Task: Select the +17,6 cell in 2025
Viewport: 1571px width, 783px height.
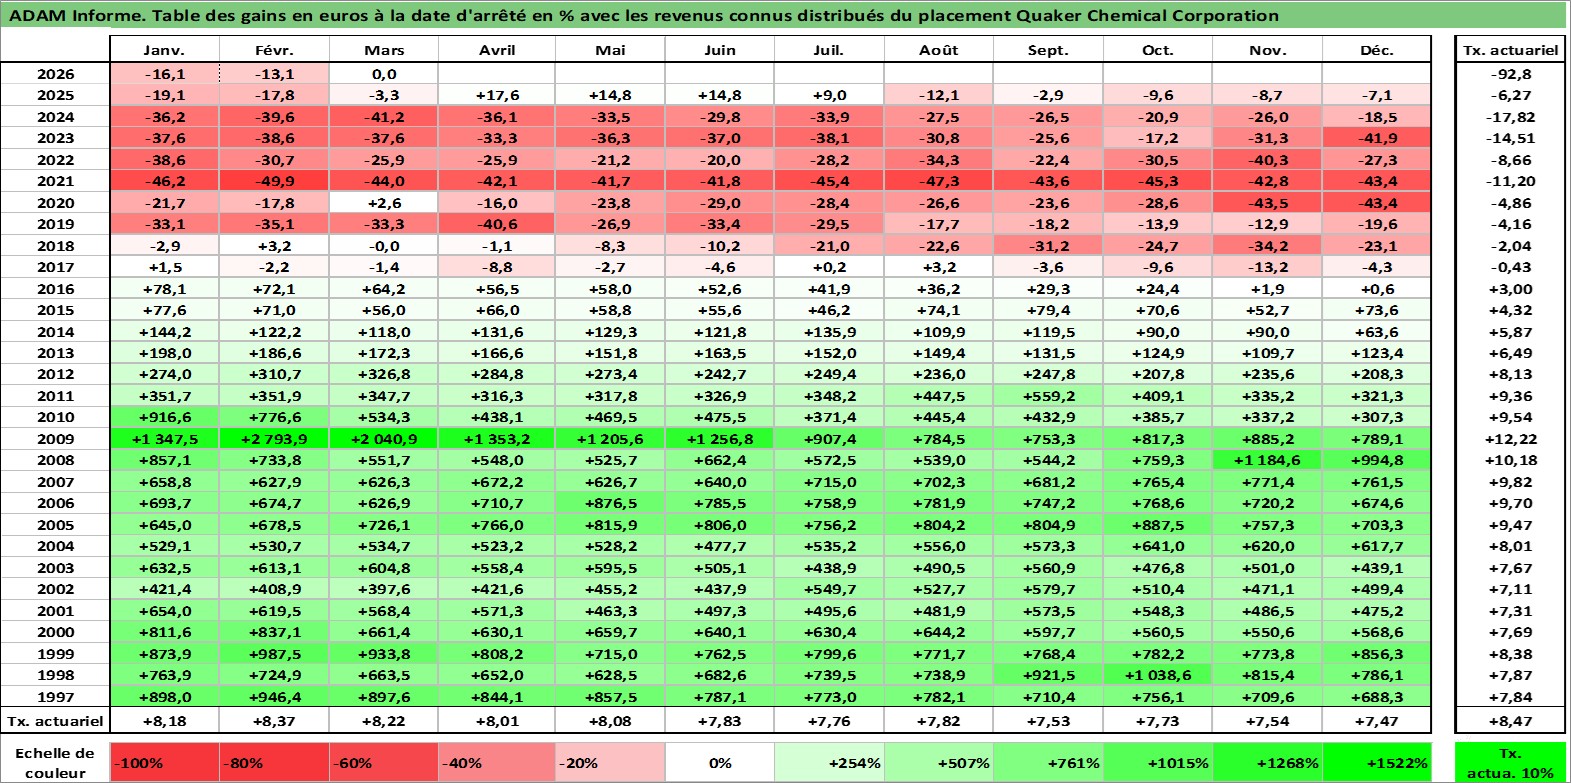Action: 496,95
